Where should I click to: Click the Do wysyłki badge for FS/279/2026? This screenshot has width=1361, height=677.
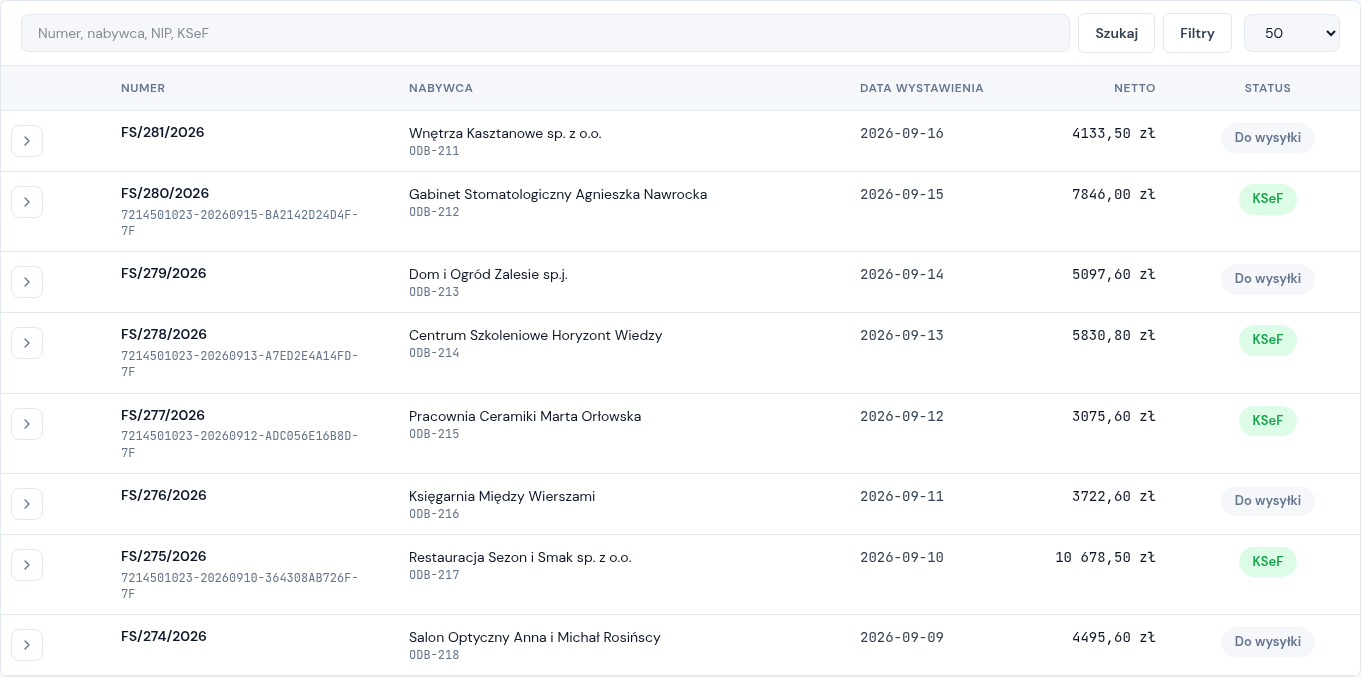point(1268,279)
